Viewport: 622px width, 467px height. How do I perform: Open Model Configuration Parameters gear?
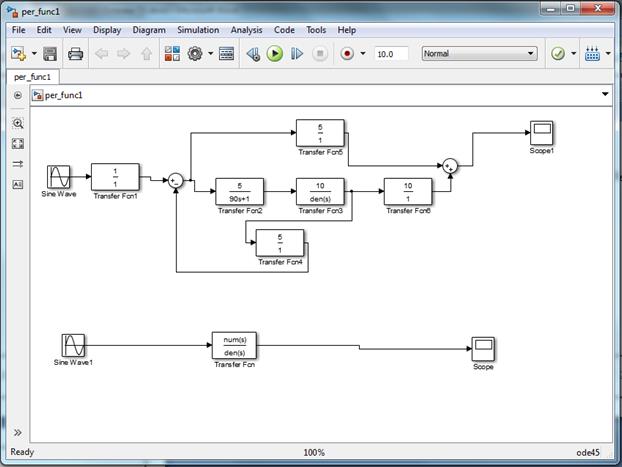195,54
